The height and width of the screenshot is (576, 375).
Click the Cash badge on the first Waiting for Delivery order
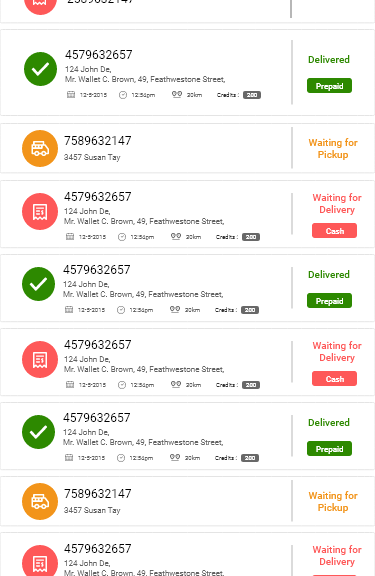[x=334, y=231]
